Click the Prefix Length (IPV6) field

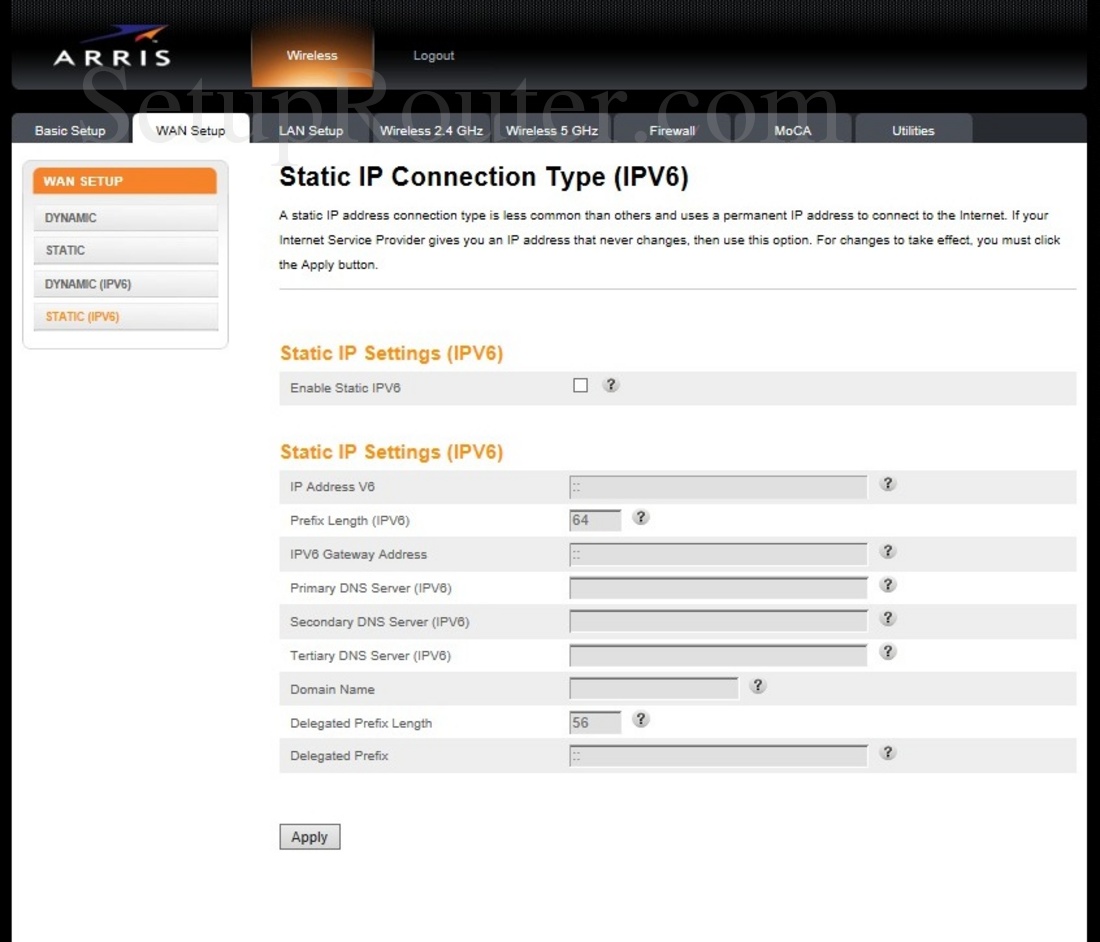pos(595,520)
